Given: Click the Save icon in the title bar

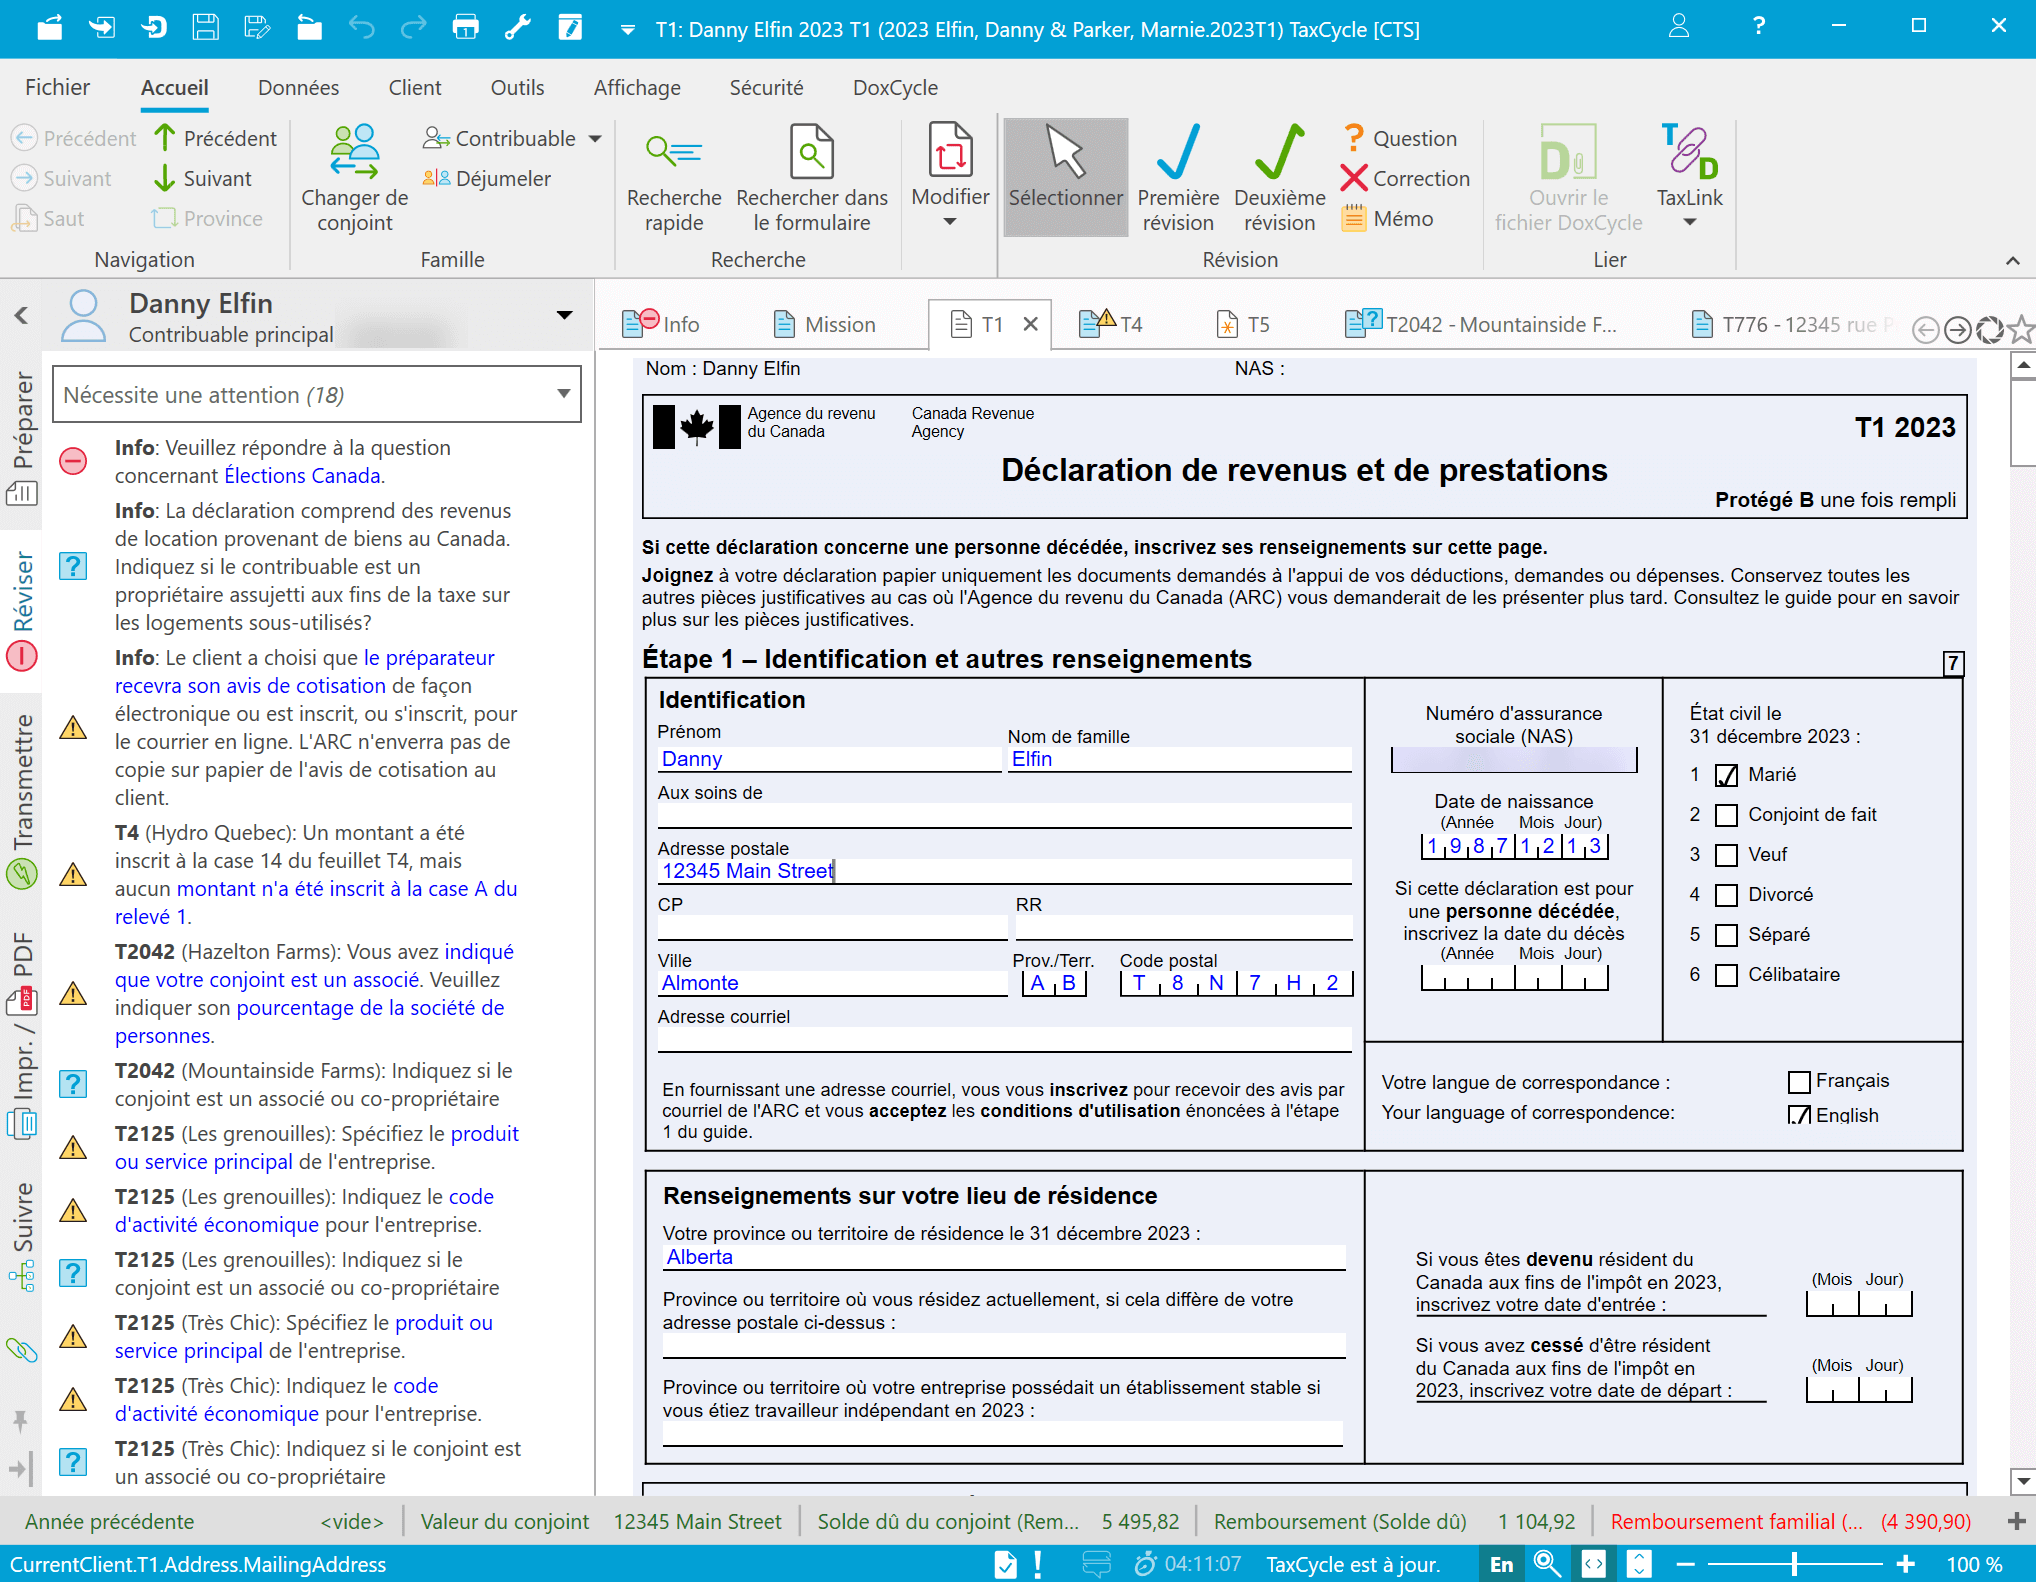Looking at the screenshot, I should [x=205, y=27].
